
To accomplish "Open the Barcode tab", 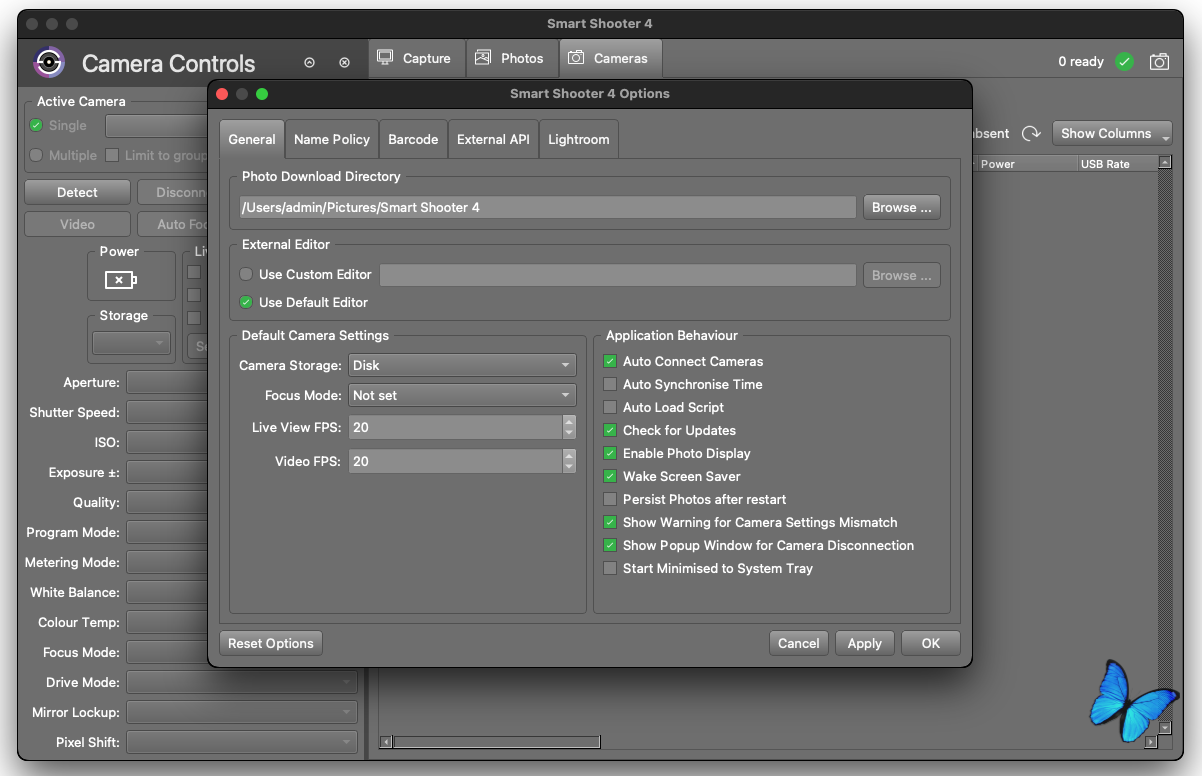I will click(413, 139).
